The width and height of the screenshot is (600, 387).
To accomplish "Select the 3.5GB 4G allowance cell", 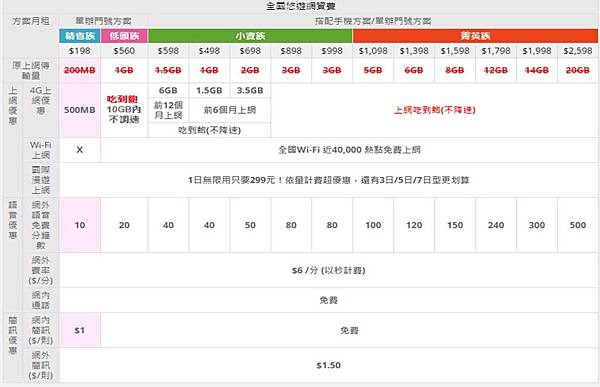I will 250,90.
